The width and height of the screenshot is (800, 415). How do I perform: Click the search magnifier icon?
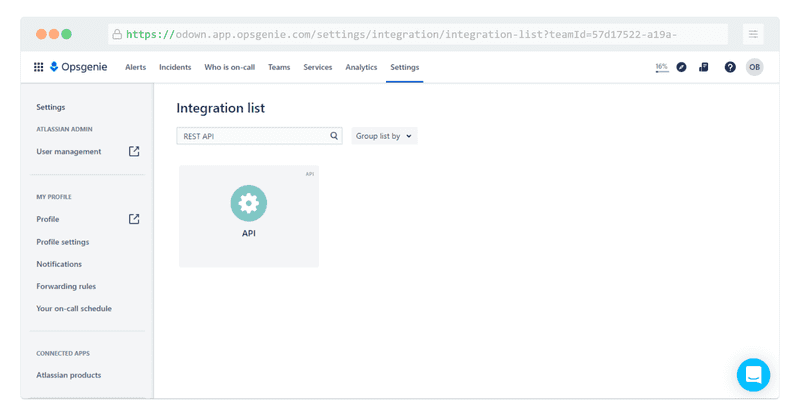(x=335, y=136)
